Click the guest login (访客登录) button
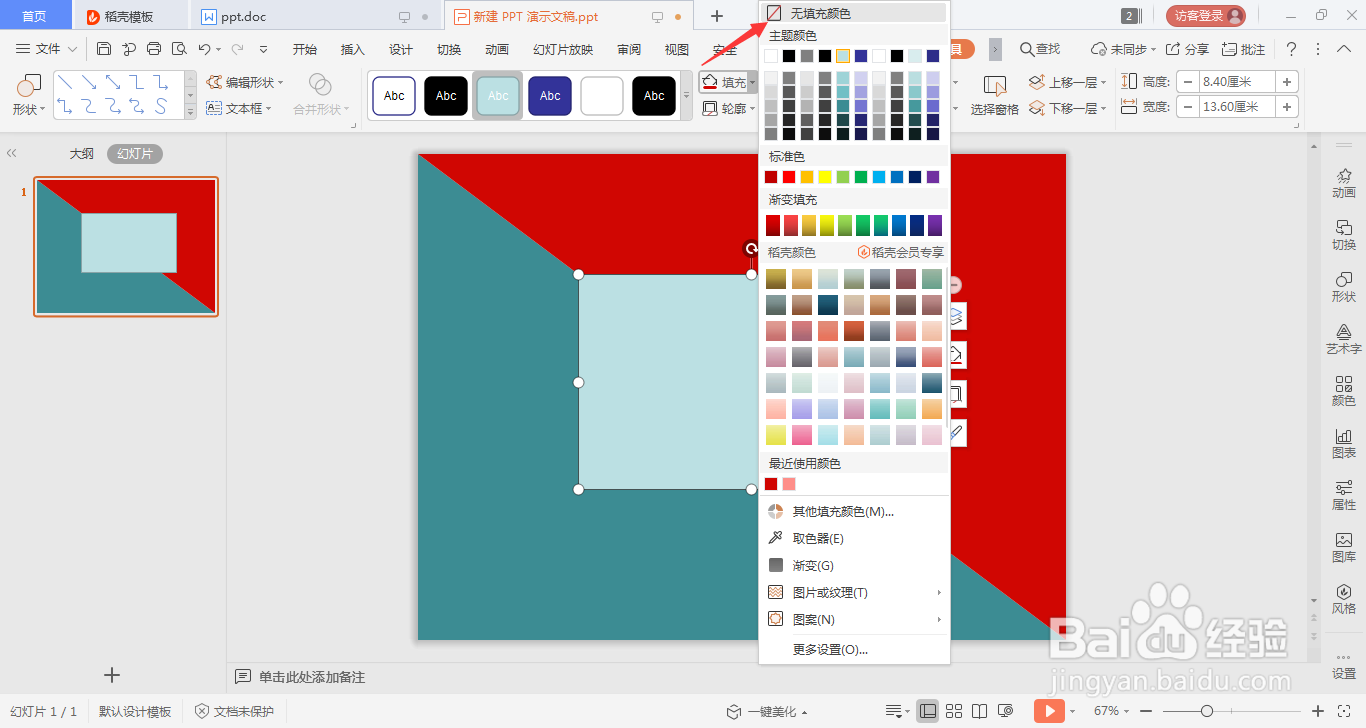Screen dimensions: 1366x728 point(1206,16)
